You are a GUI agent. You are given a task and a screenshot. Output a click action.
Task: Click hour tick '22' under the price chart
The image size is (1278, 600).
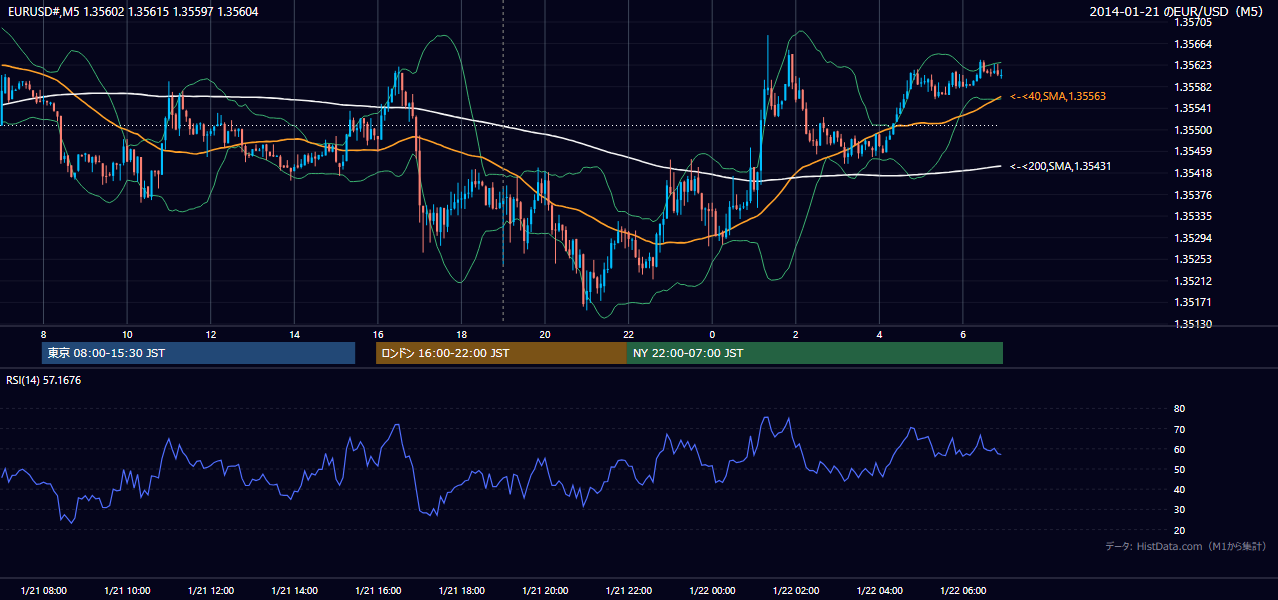click(628, 334)
